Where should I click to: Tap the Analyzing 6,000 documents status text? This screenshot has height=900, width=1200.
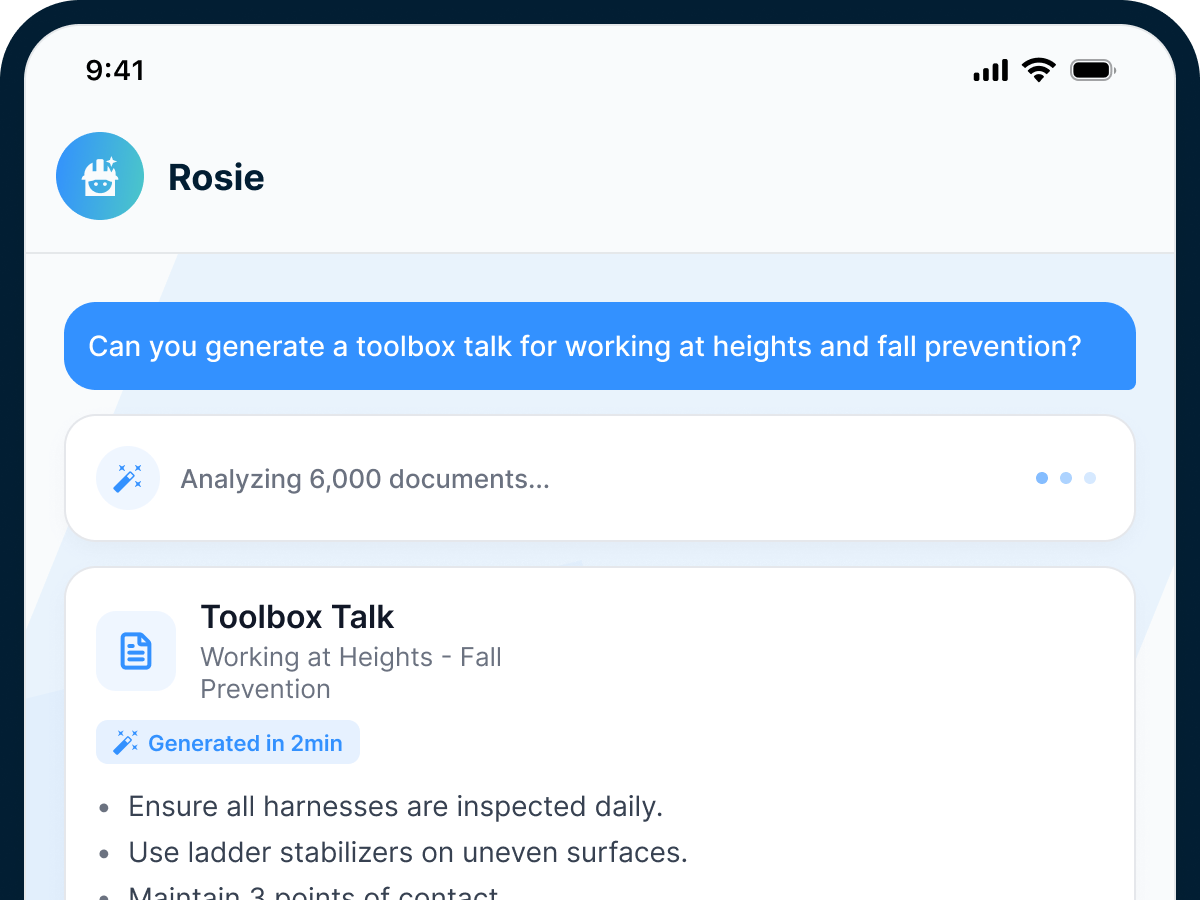tap(365, 479)
